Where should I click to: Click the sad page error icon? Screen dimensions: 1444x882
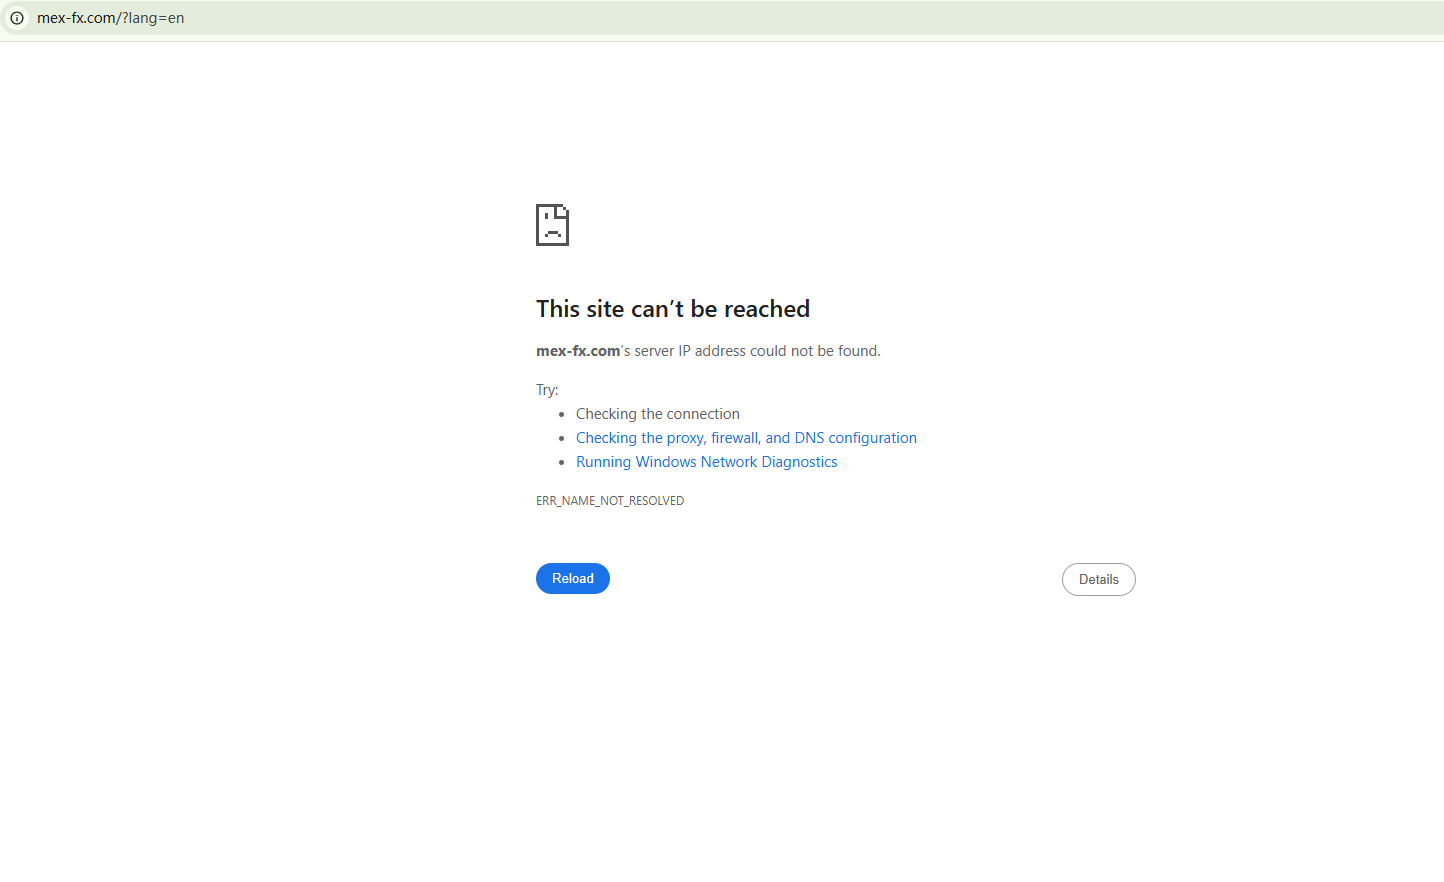(552, 225)
